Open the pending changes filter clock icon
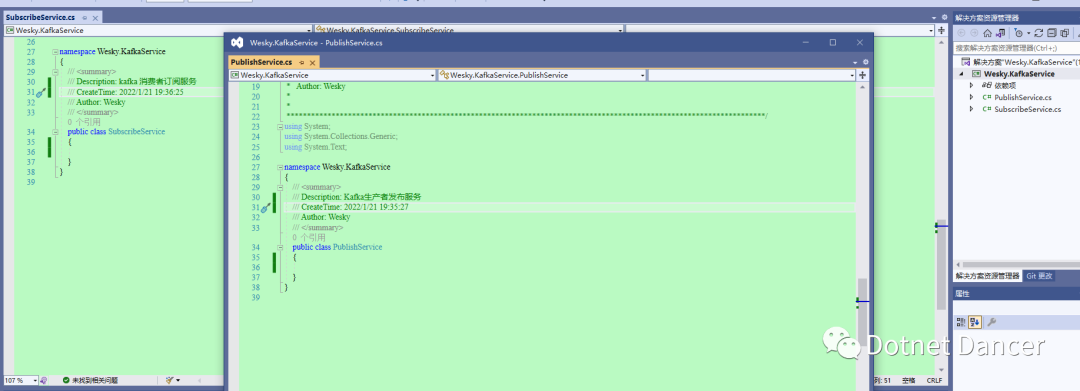Screen dimensions: 1080x391 1019,33
